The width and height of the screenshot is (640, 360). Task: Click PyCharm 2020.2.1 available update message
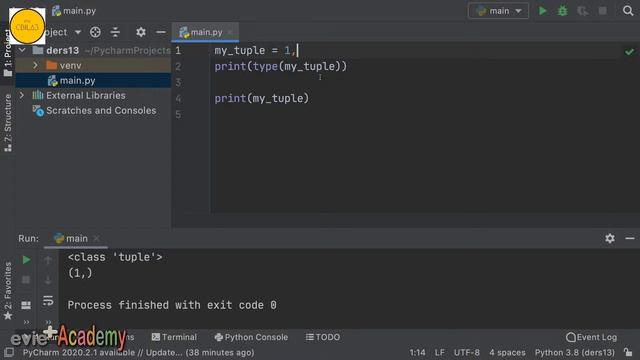tap(138, 353)
